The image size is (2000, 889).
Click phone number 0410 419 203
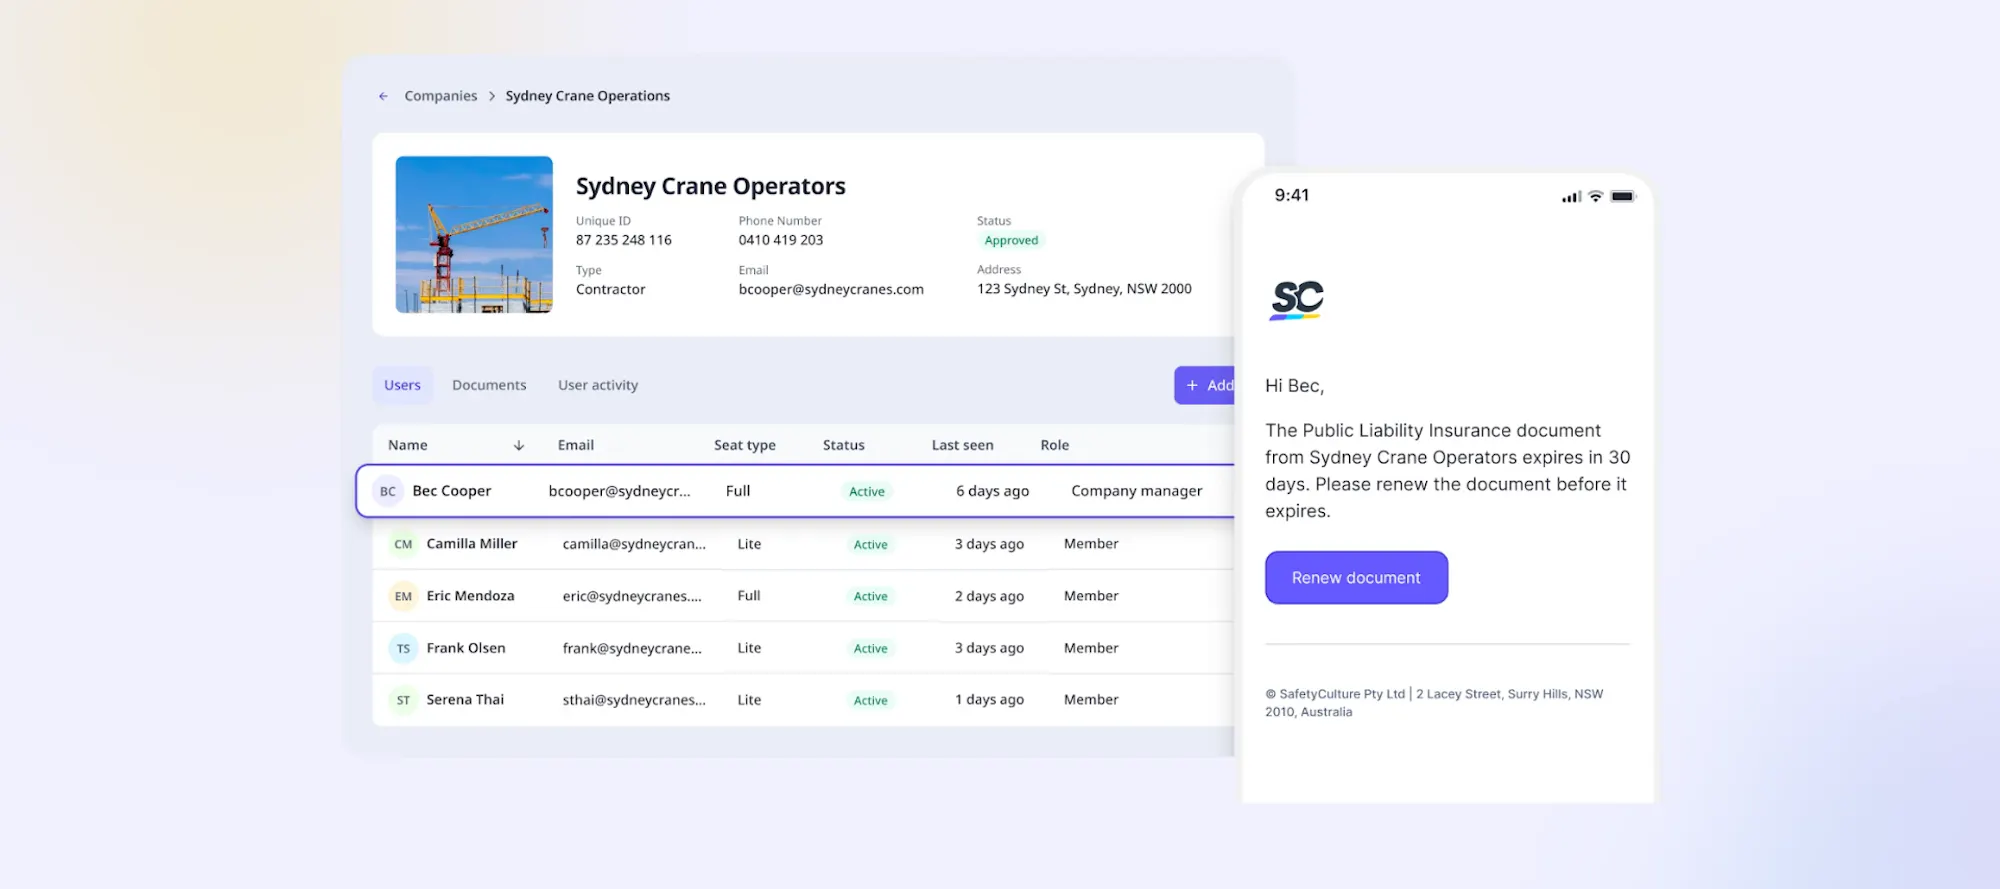[x=781, y=240]
